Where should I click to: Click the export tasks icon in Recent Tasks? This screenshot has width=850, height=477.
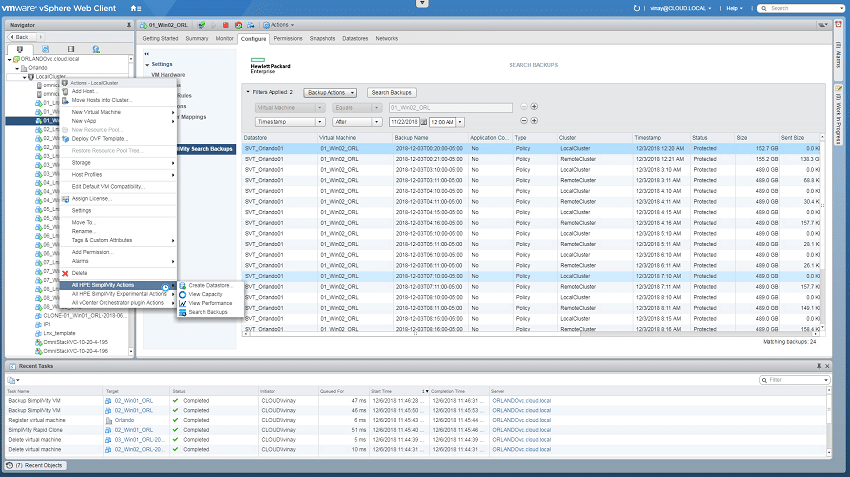click(x=12, y=380)
